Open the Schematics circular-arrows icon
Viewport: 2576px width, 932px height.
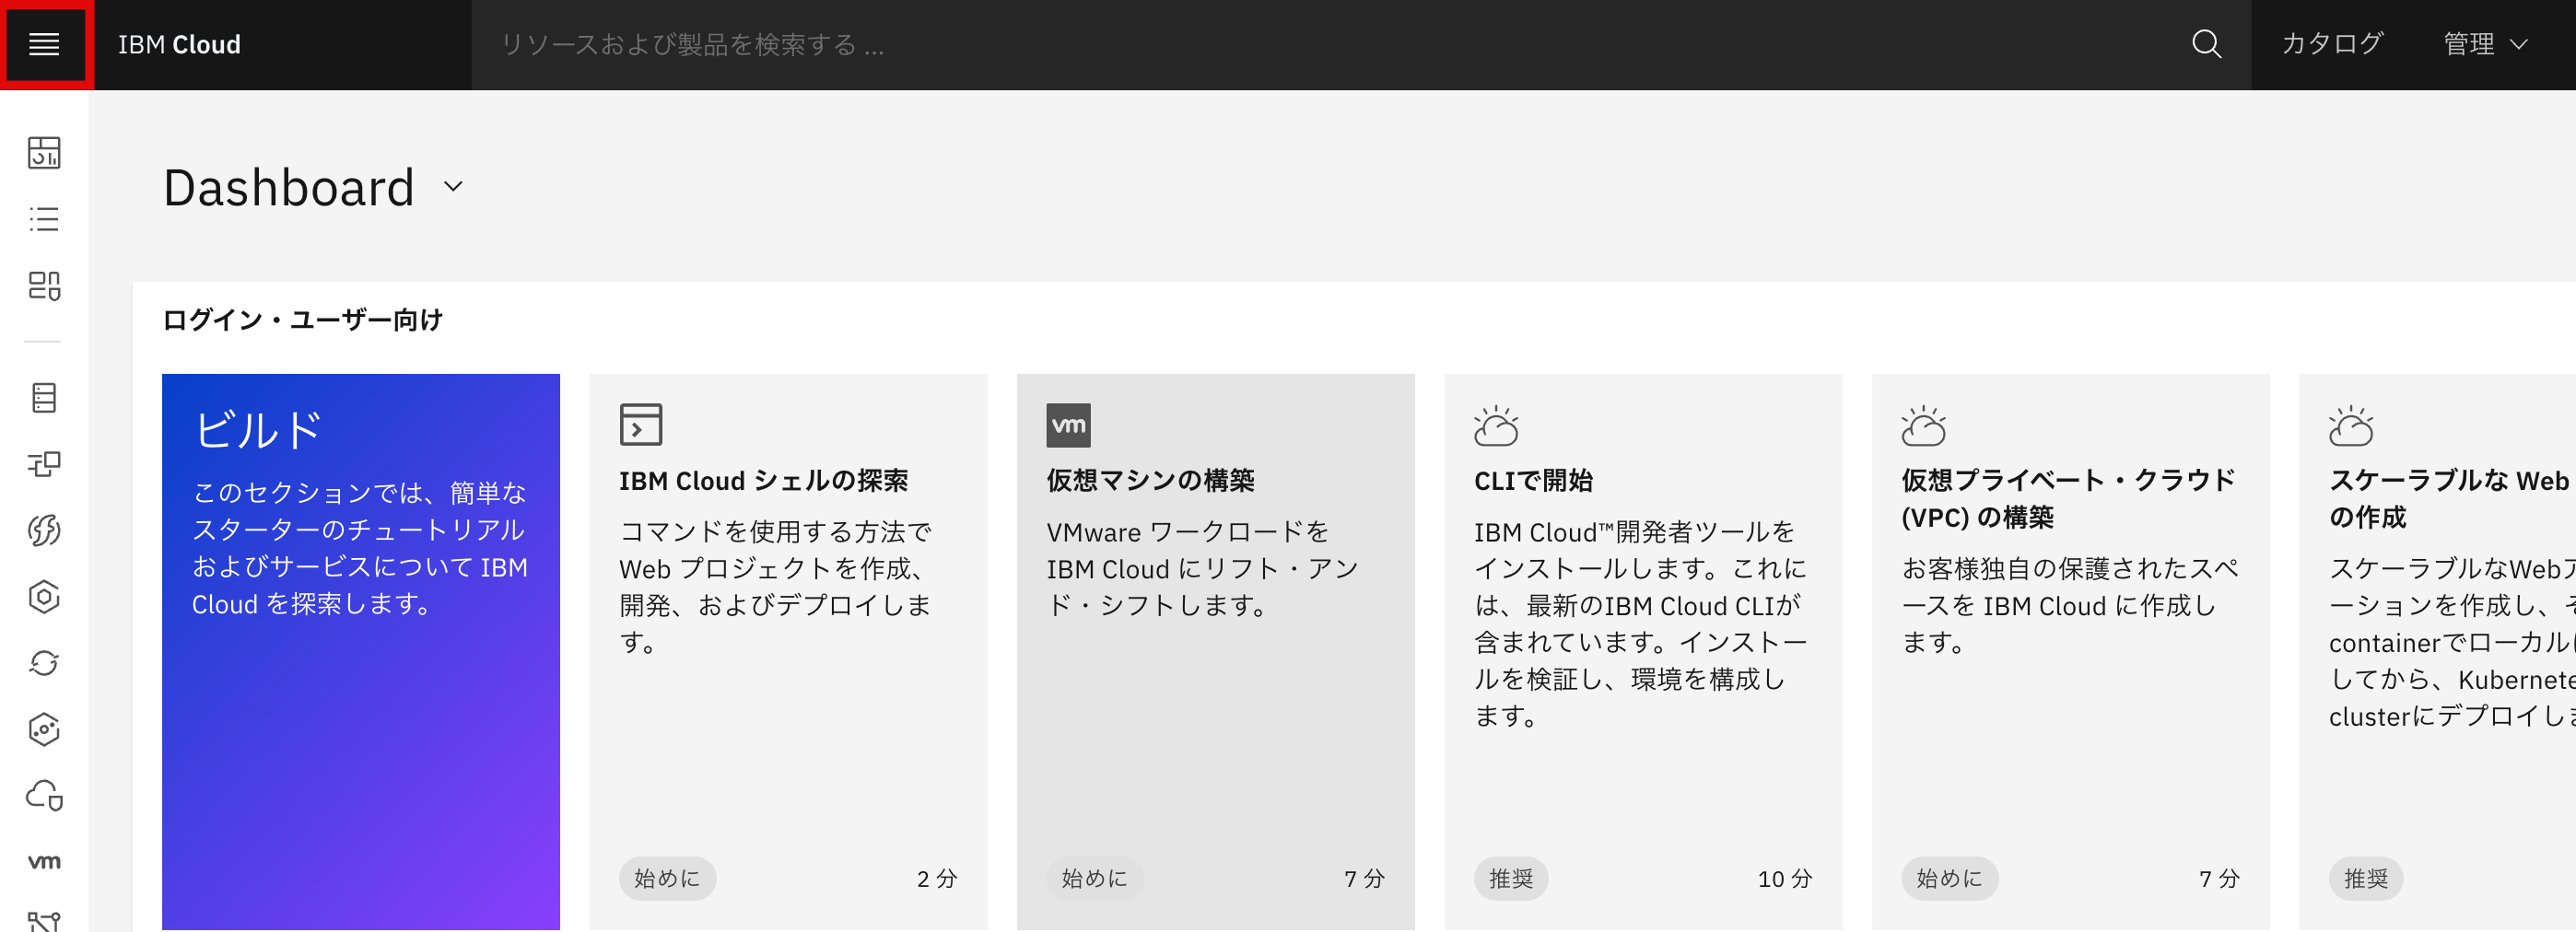(44, 663)
